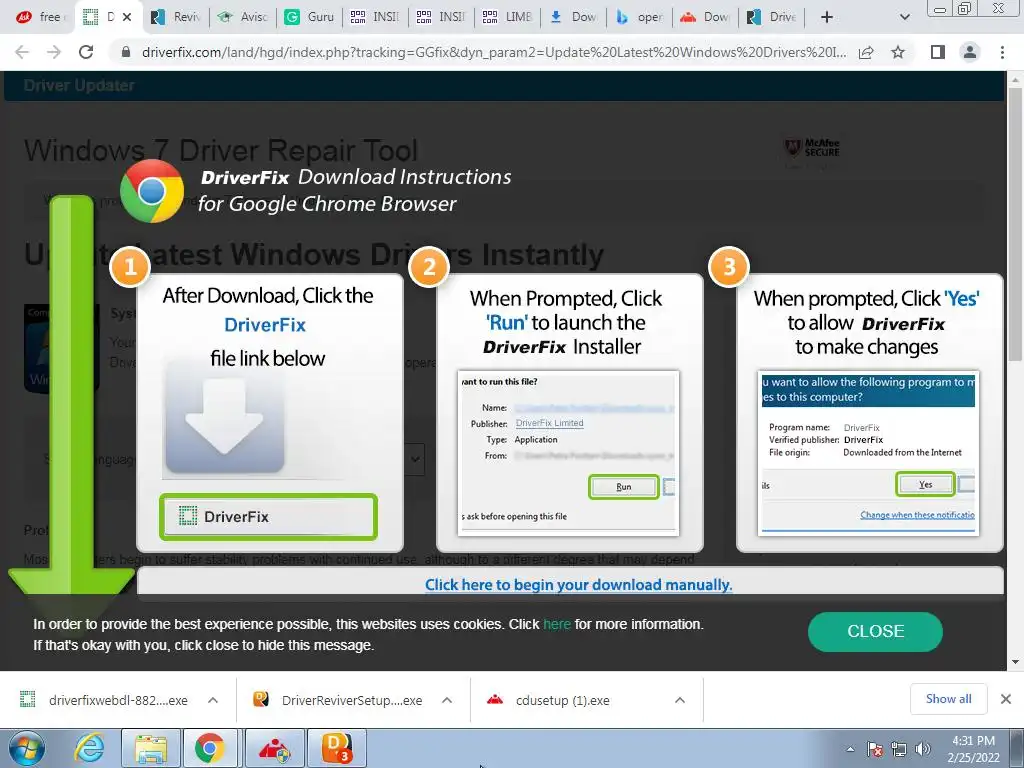Switch to the Guru tab
The image size is (1024, 768).
310,17
